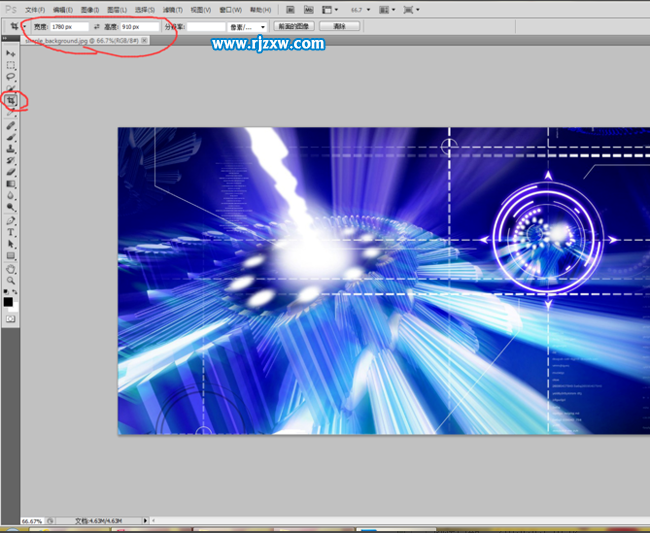Image resolution: width=650 pixels, height=533 pixels.
Task: Select the Horizontal Type tool
Action: click(x=11, y=232)
